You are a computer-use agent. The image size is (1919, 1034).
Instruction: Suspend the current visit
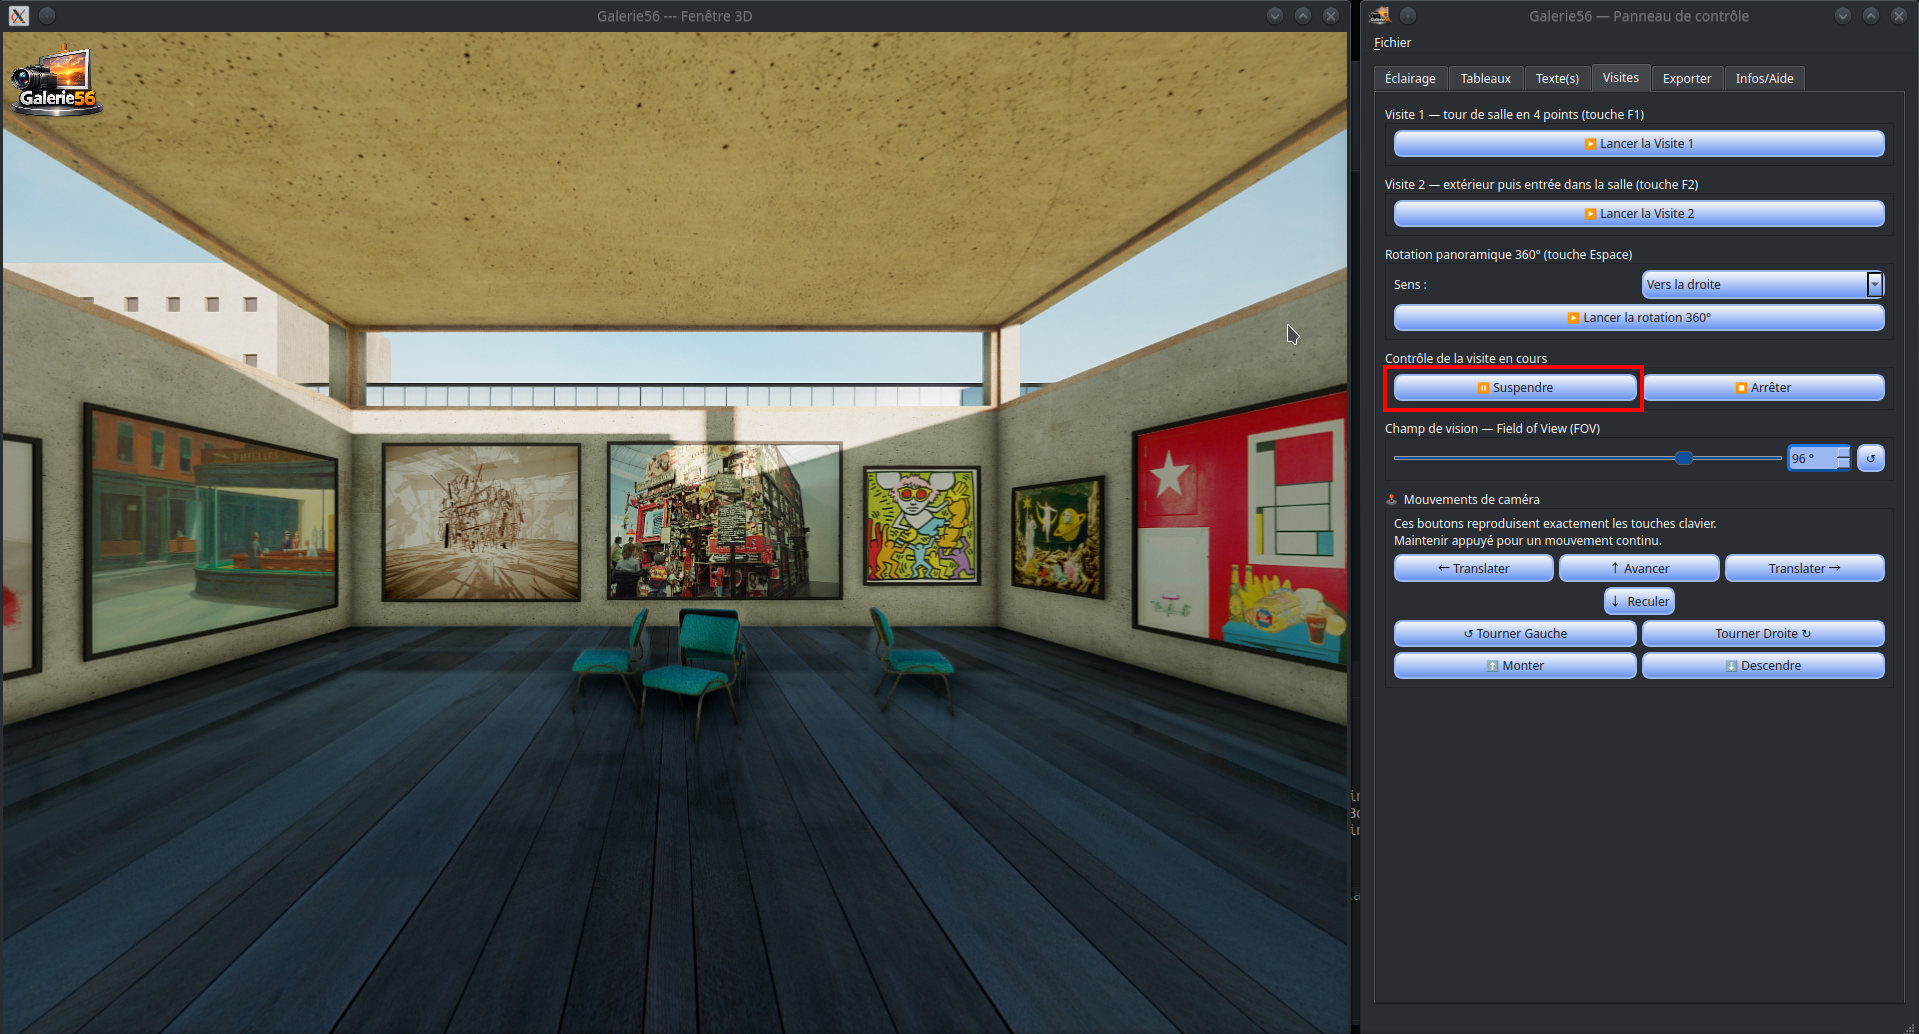pos(1515,388)
